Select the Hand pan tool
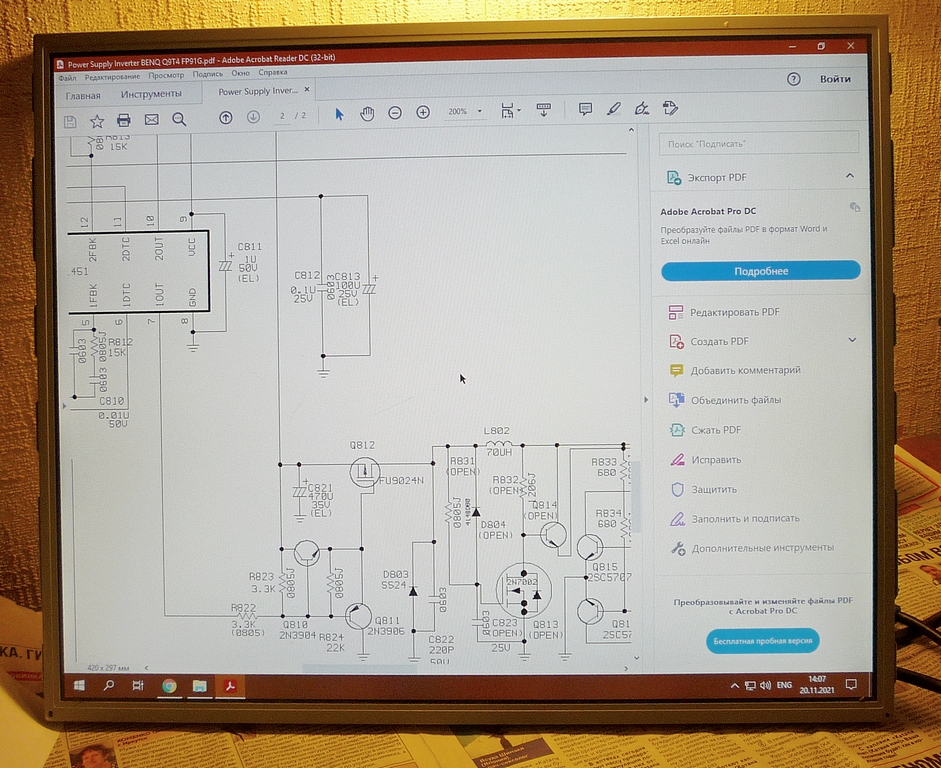The height and width of the screenshot is (768, 941). click(x=367, y=113)
